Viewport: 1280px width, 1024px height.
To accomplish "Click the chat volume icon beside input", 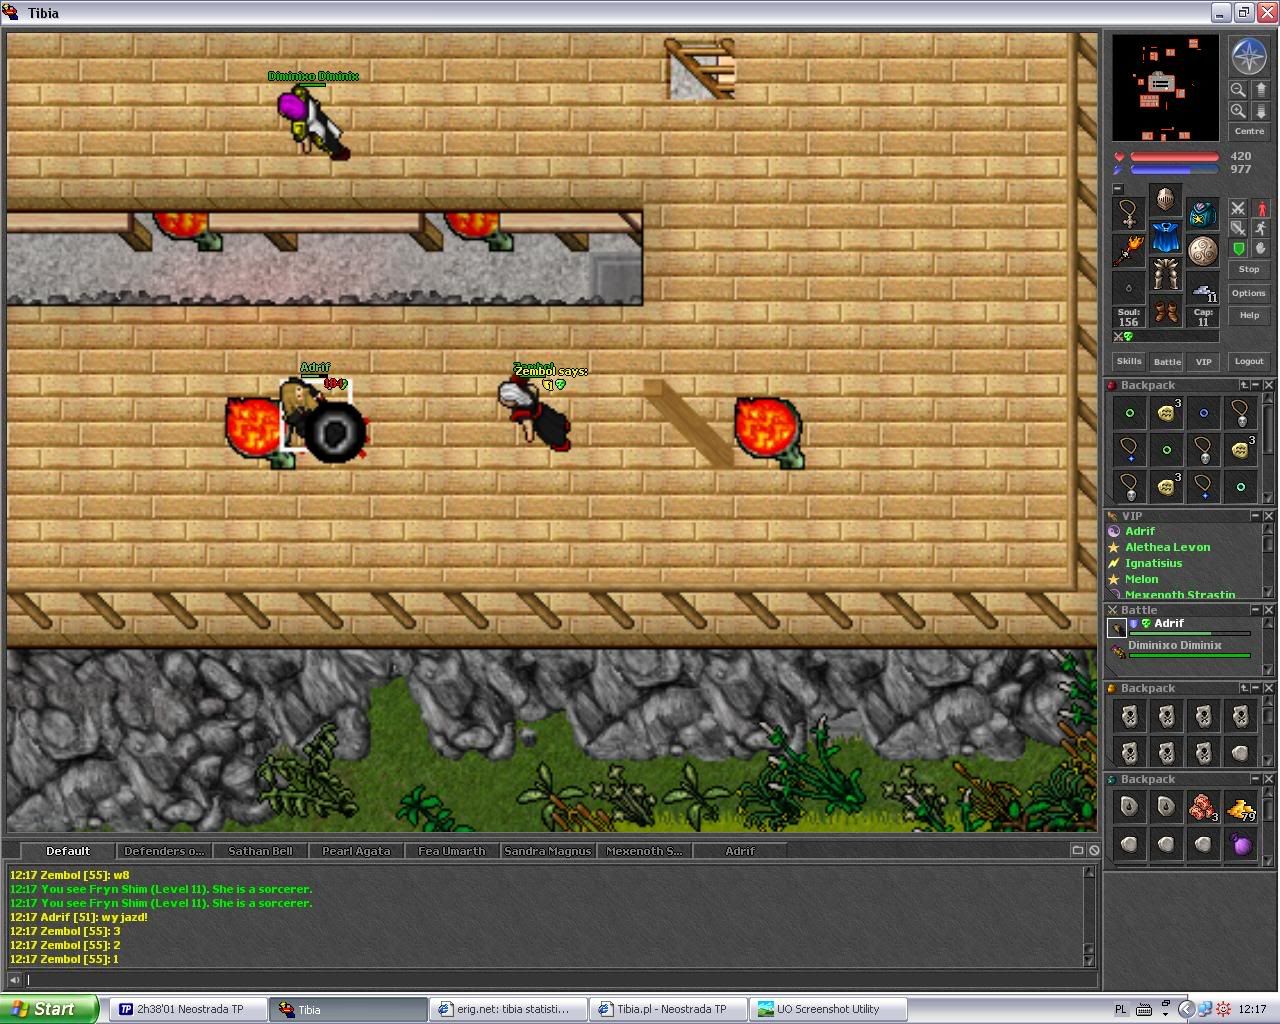I will click(x=15, y=980).
